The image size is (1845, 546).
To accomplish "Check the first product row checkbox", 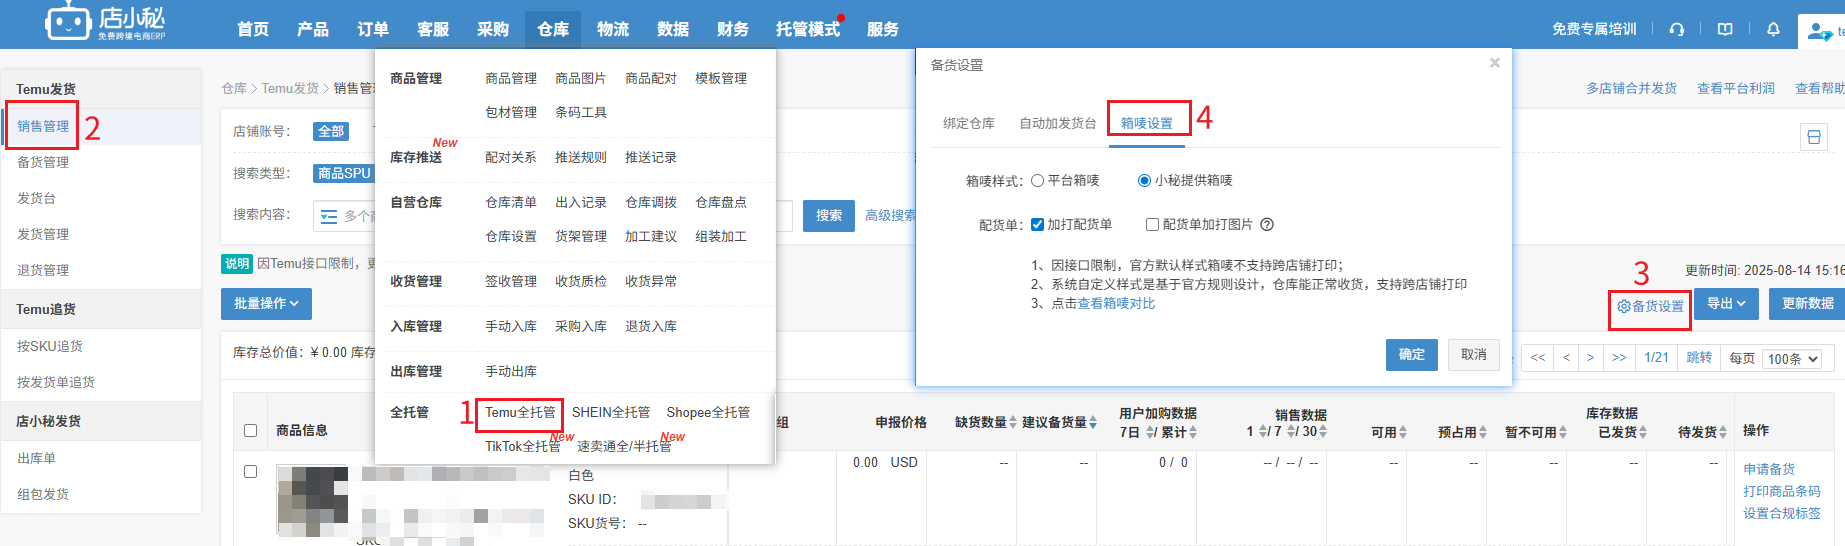I will [x=251, y=472].
